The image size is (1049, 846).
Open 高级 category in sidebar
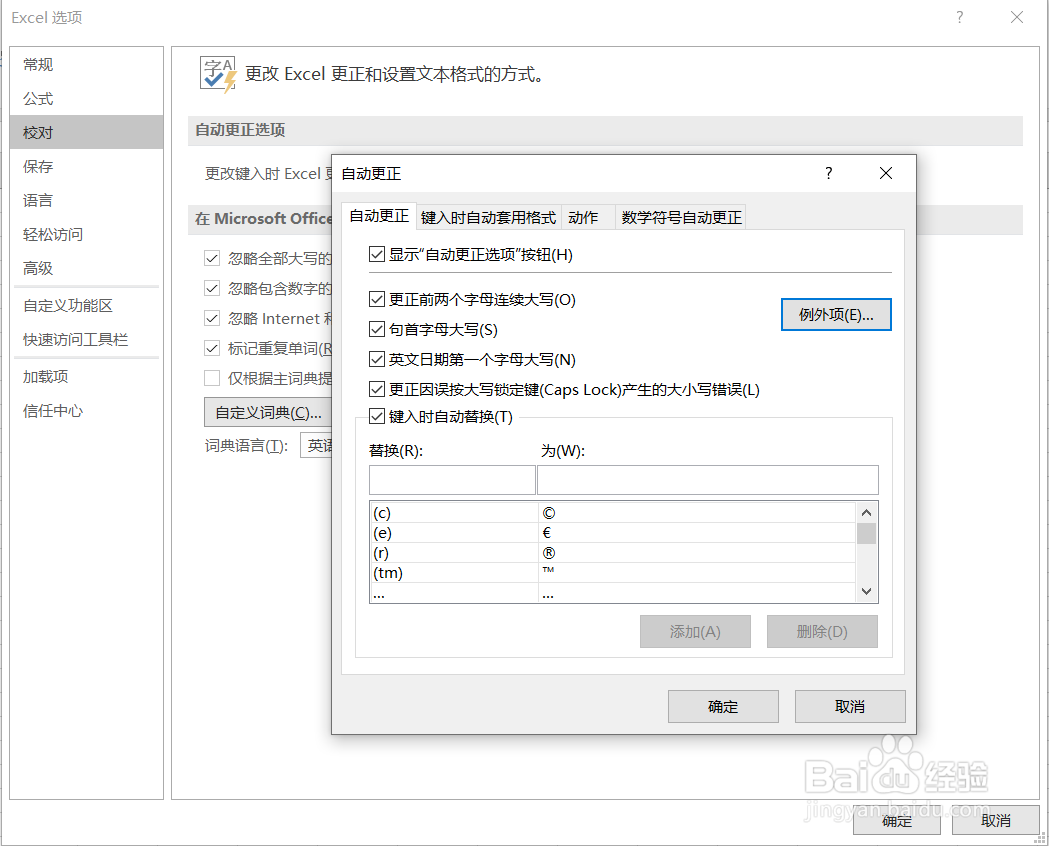[x=86, y=268]
